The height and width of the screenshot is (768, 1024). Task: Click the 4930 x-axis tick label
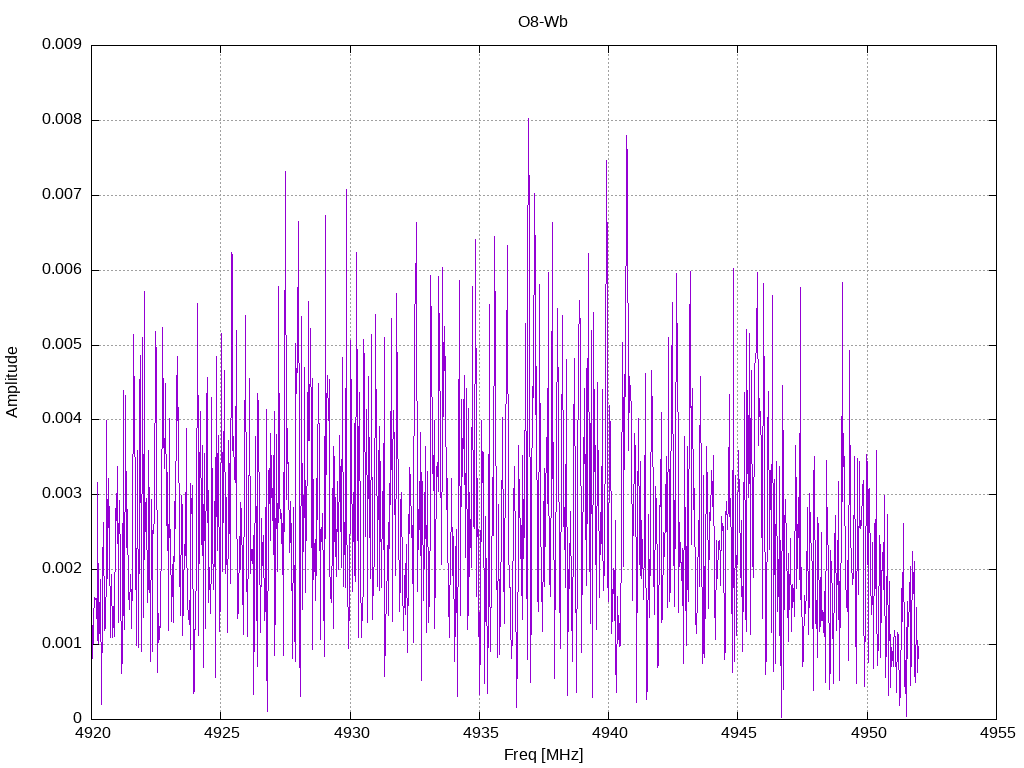(351, 733)
